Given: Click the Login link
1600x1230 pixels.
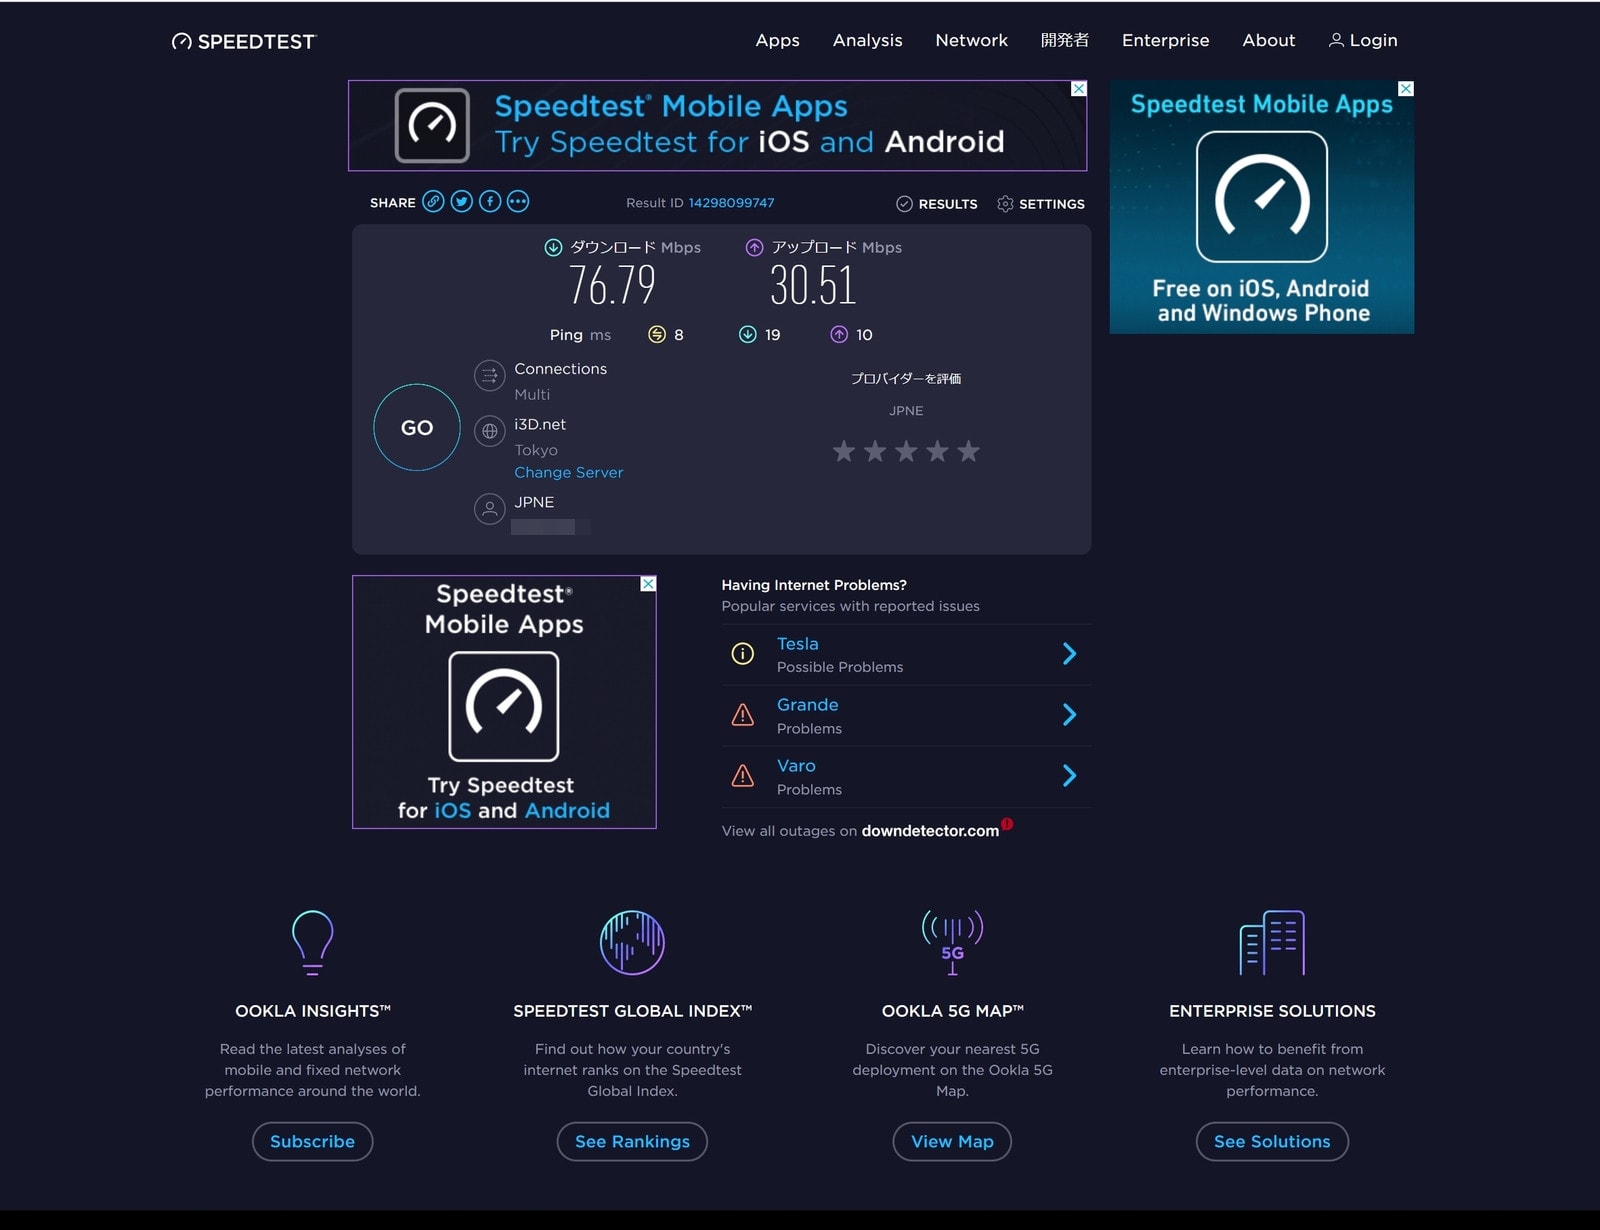Looking at the screenshot, I should [x=1363, y=40].
